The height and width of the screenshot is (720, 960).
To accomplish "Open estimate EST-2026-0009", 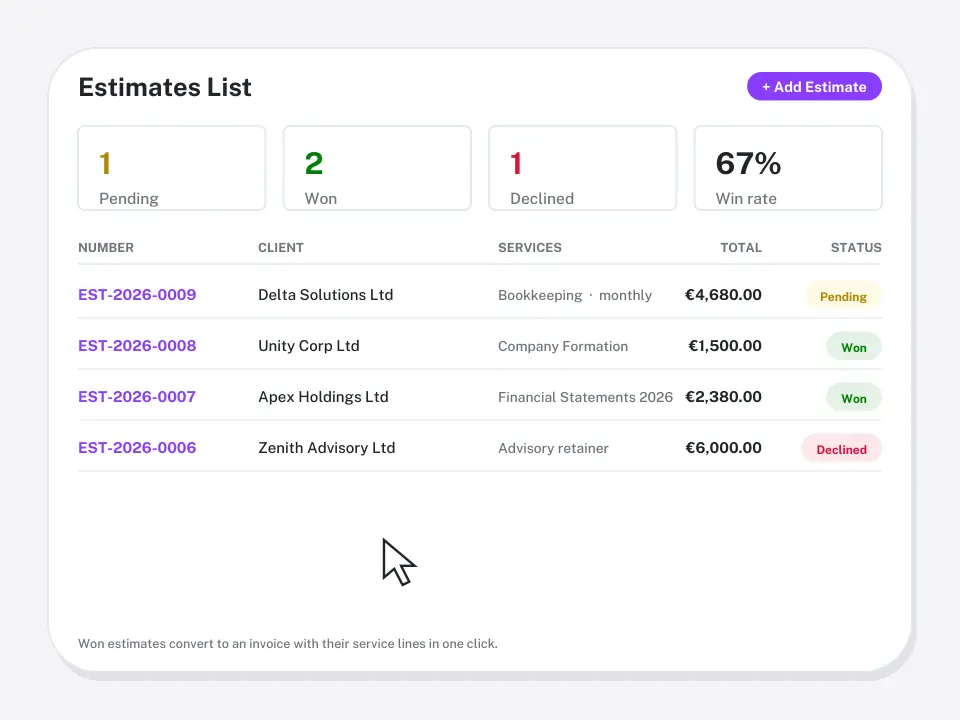I will coord(137,294).
